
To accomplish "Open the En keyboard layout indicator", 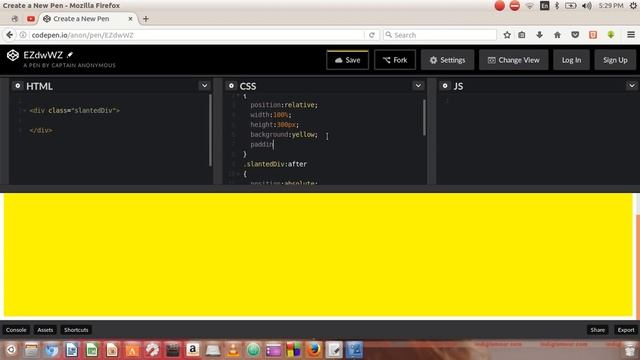I will [x=544, y=6].
